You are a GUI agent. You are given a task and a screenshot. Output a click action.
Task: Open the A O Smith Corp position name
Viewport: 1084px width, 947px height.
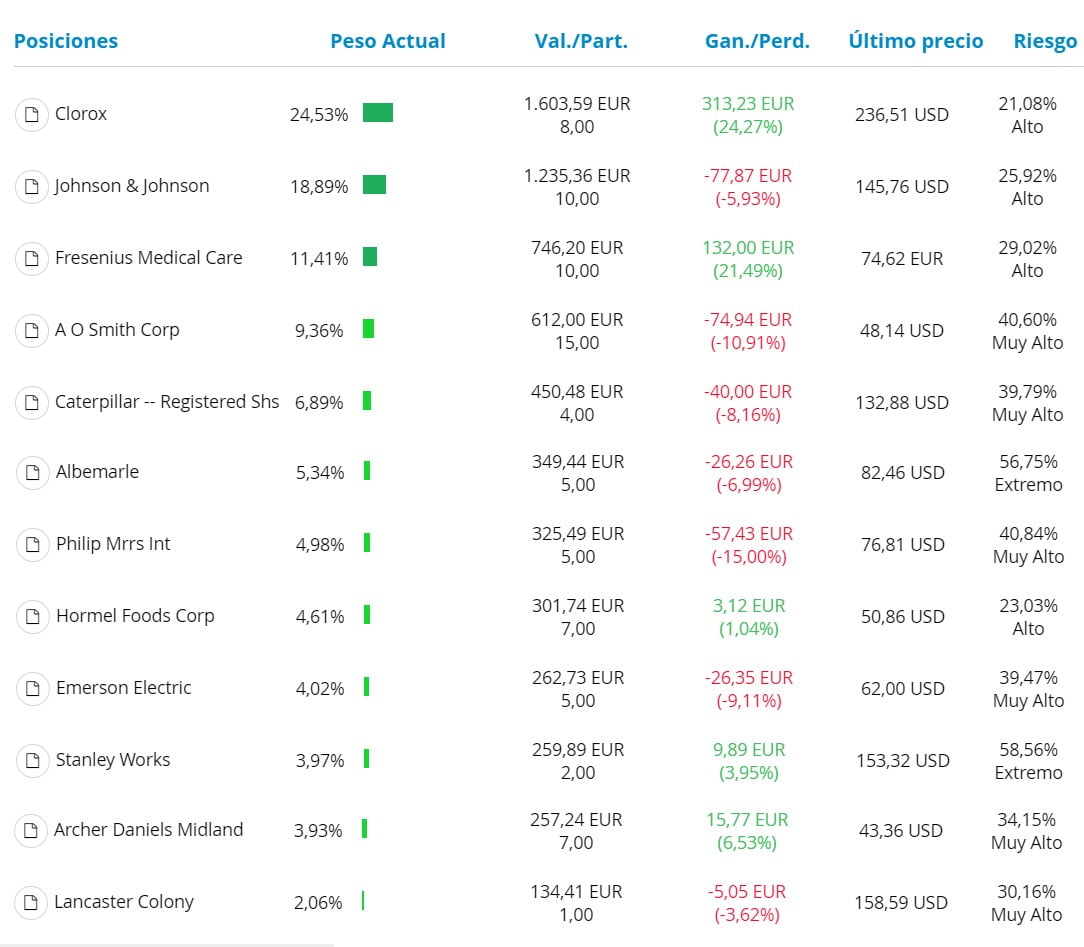coord(117,330)
